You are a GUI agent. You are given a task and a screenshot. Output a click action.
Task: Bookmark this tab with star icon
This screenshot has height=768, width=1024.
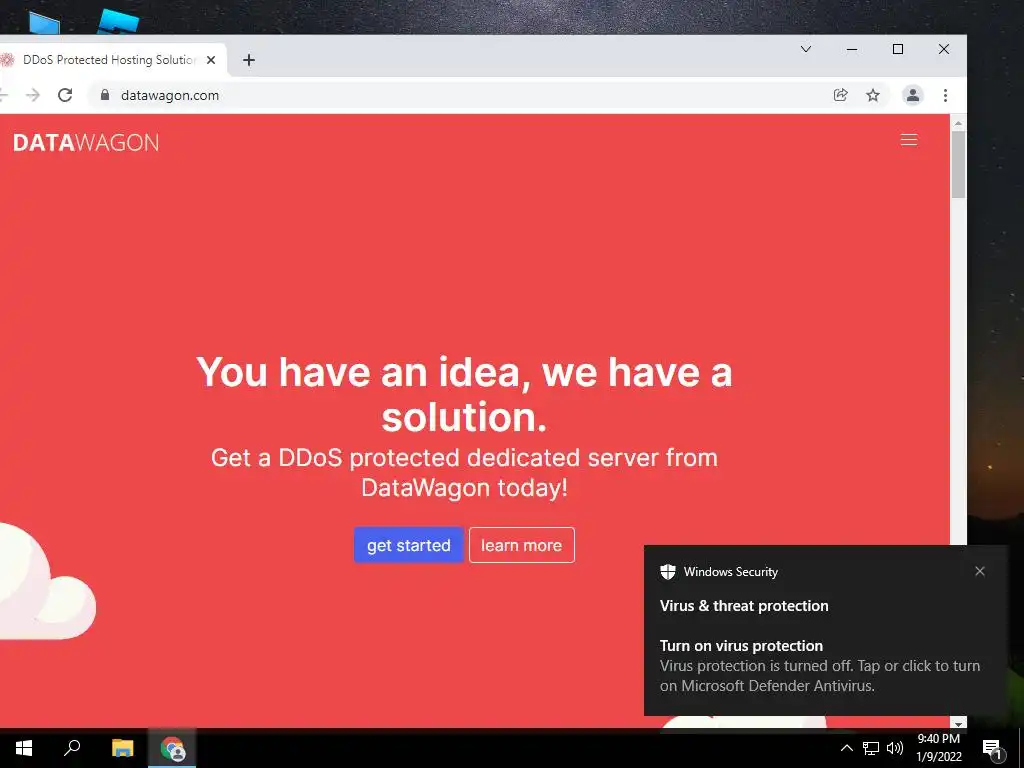coord(872,95)
